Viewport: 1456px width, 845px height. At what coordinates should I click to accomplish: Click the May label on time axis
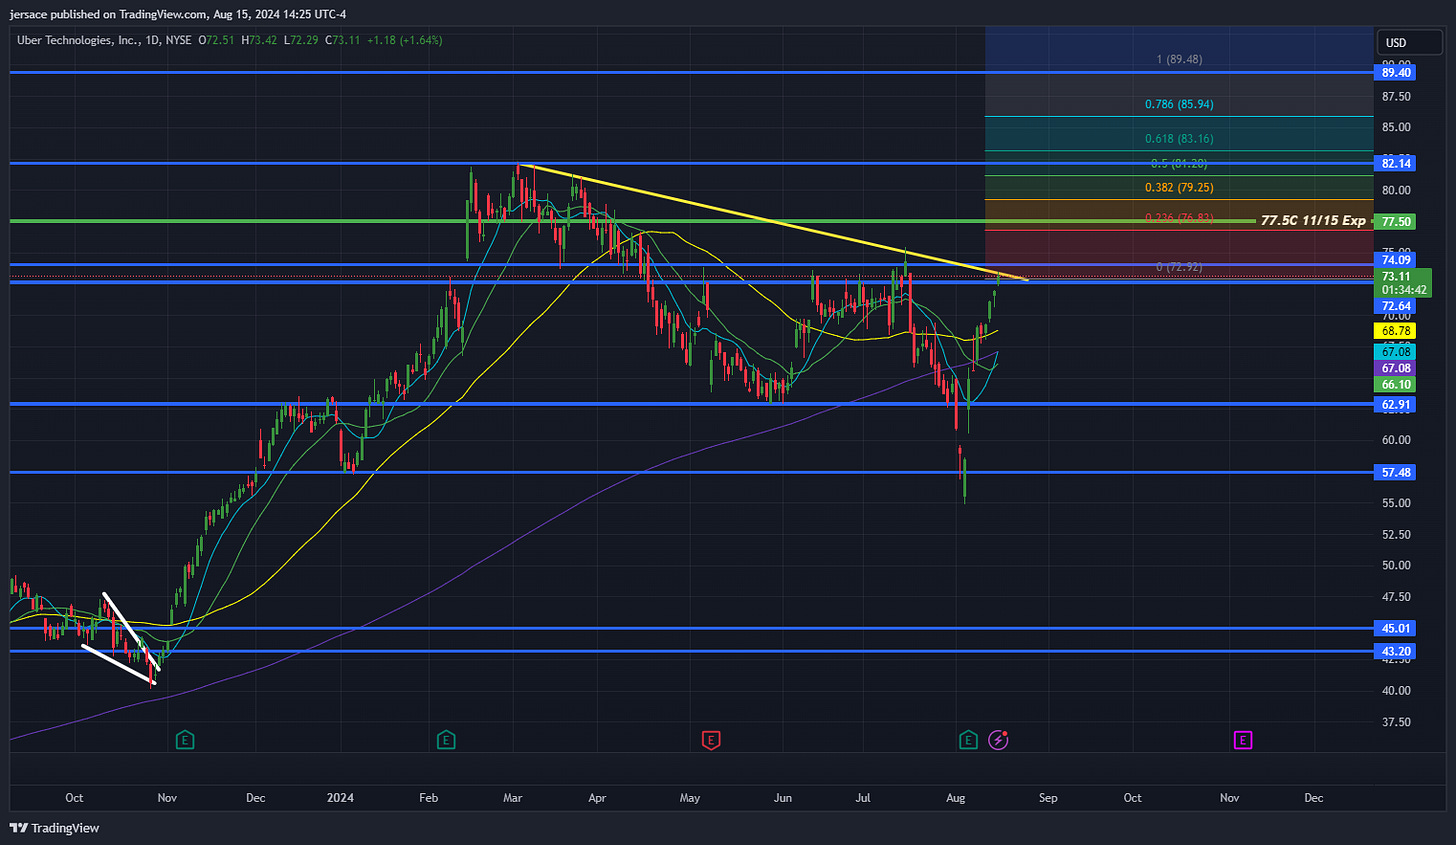click(x=689, y=798)
